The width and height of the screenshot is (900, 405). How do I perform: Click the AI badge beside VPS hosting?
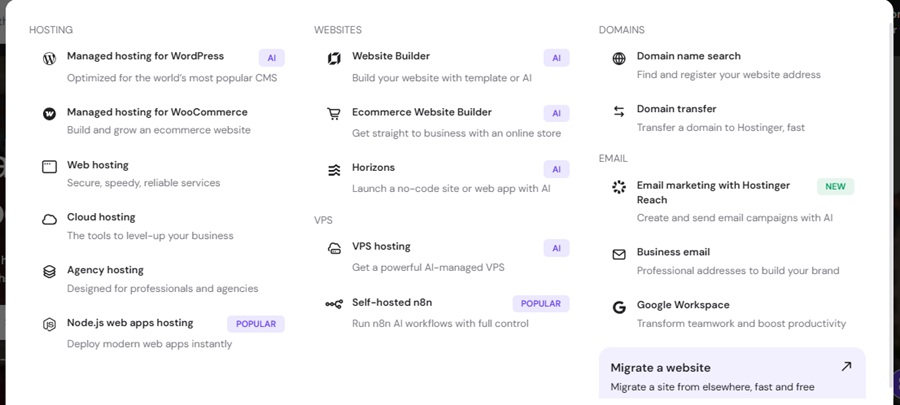coord(556,248)
